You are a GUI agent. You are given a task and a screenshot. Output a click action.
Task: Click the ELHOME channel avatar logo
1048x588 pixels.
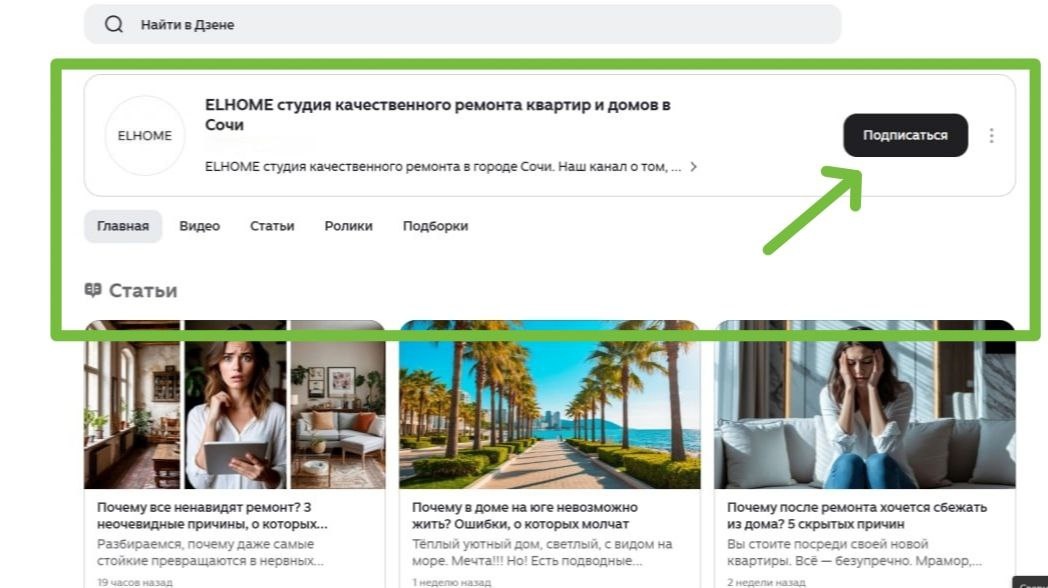tap(144, 136)
